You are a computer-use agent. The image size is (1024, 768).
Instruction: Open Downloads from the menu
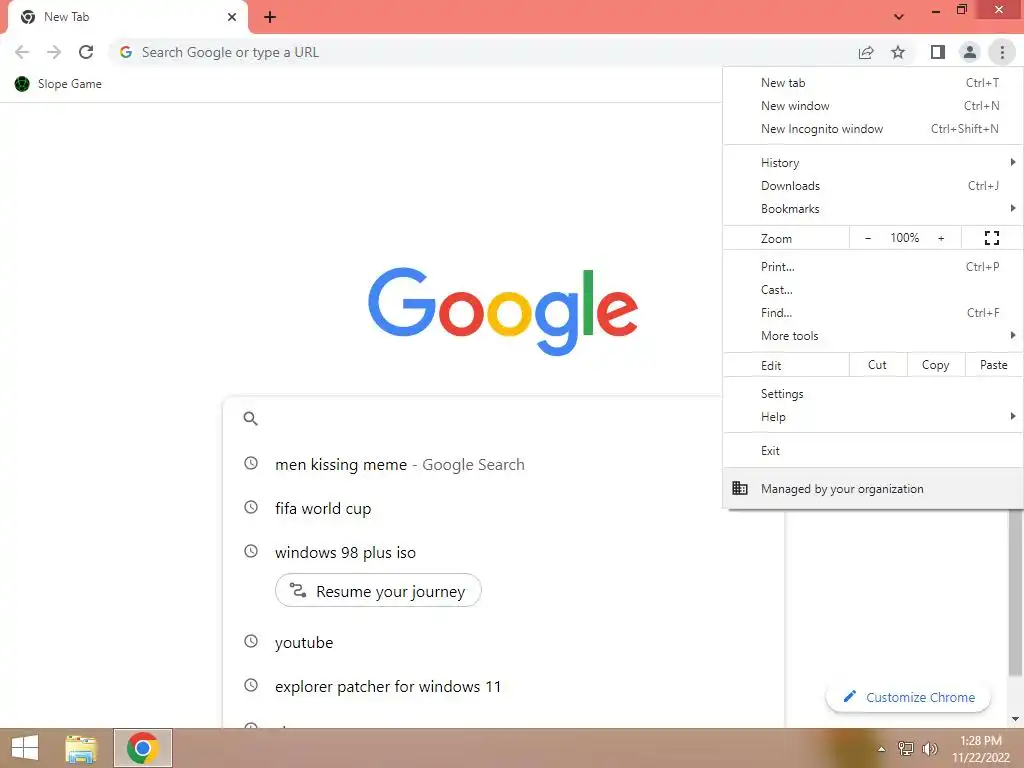(x=872, y=185)
